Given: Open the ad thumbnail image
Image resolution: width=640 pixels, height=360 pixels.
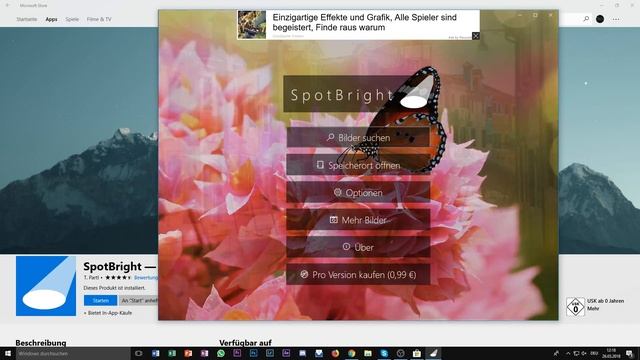Looking at the screenshot, I should coord(252,25).
